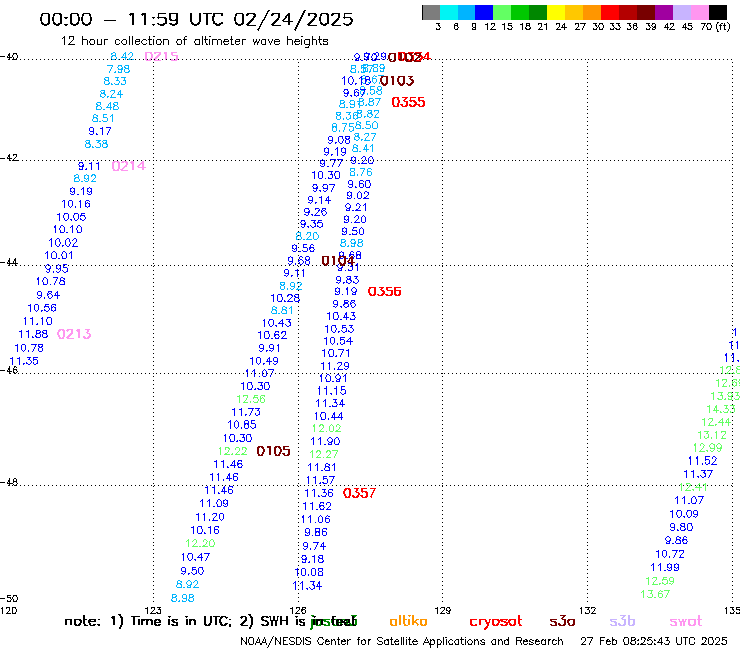Click the s3b satellite legend label
Viewport: 740px width, 650px height.
point(622,621)
